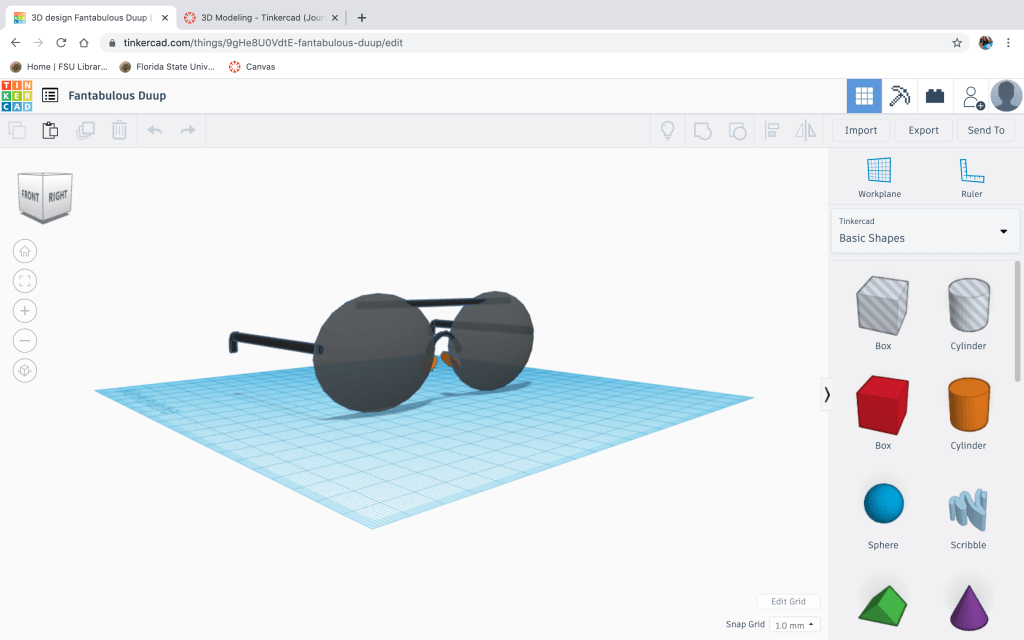Select the 3D design grid view button

(x=864, y=96)
